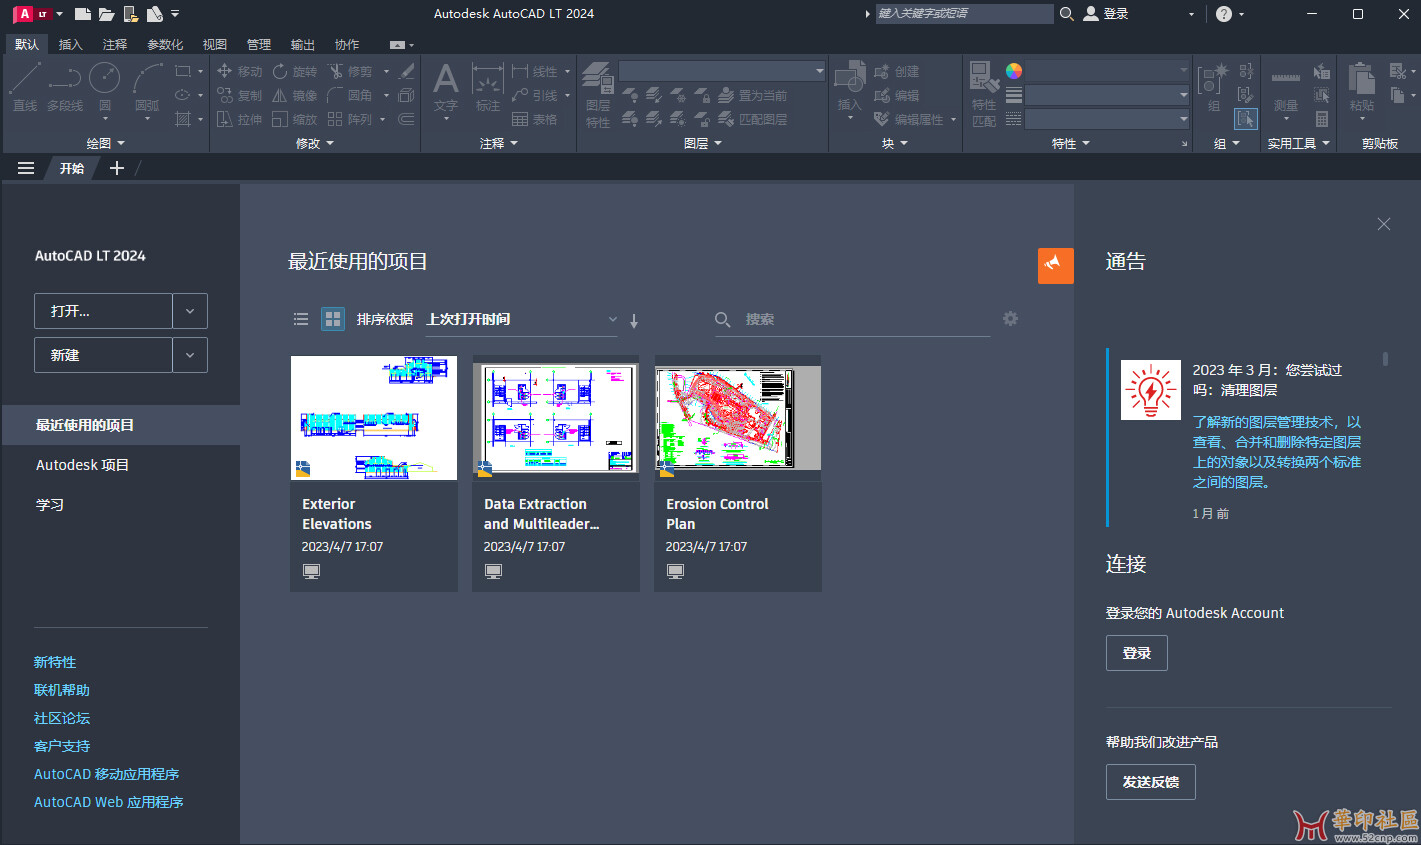The width and height of the screenshot is (1421, 845).
Task: Expand the 修改 panel flyout
Action: (x=315, y=143)
